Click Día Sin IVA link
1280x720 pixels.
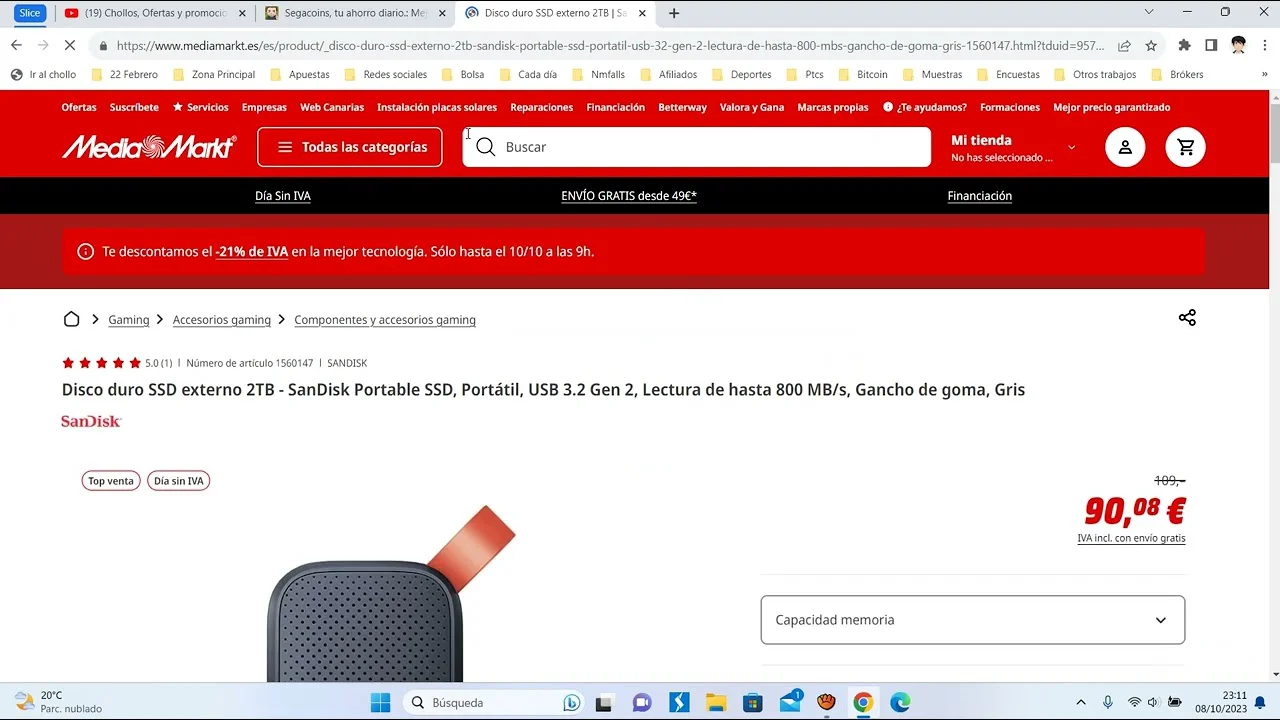click(x=283, y=196)
